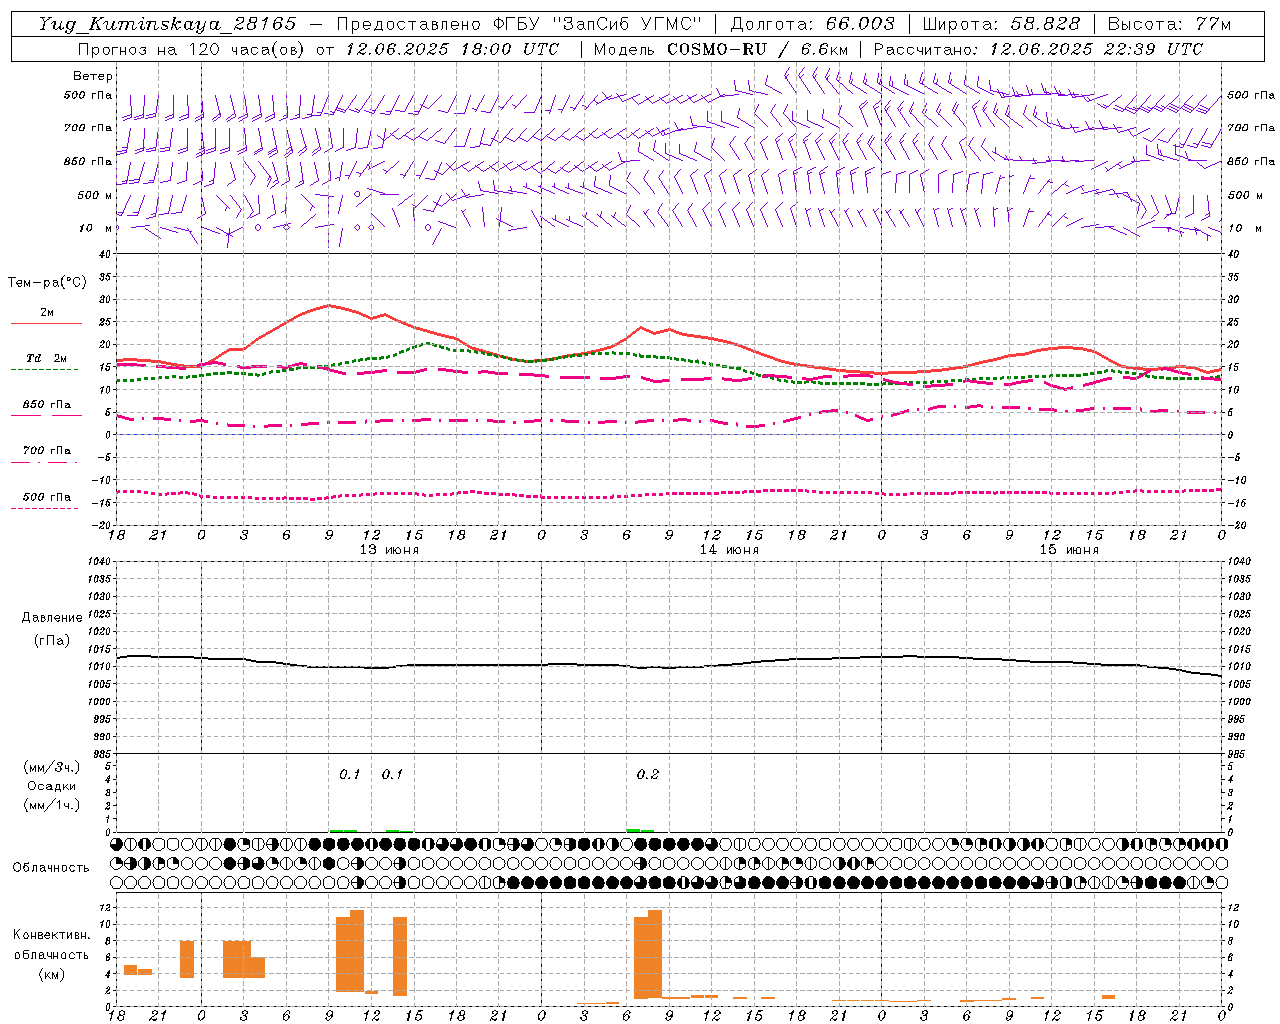
Task: Select the Рассчитано: 12.06.2025 22:39 UTC timestamp
Action: click(1038, 49)
